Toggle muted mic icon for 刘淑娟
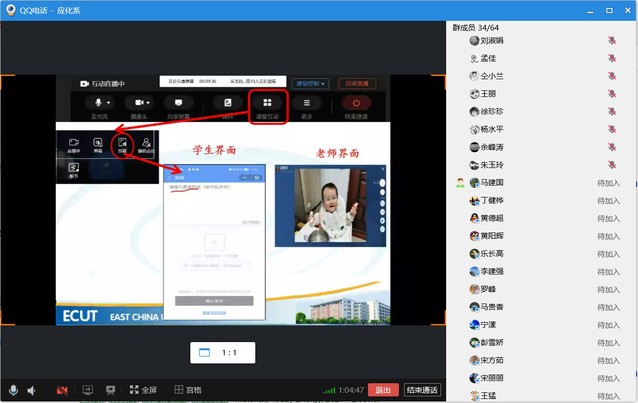638x403 pixels. click(x=611, y=41)
